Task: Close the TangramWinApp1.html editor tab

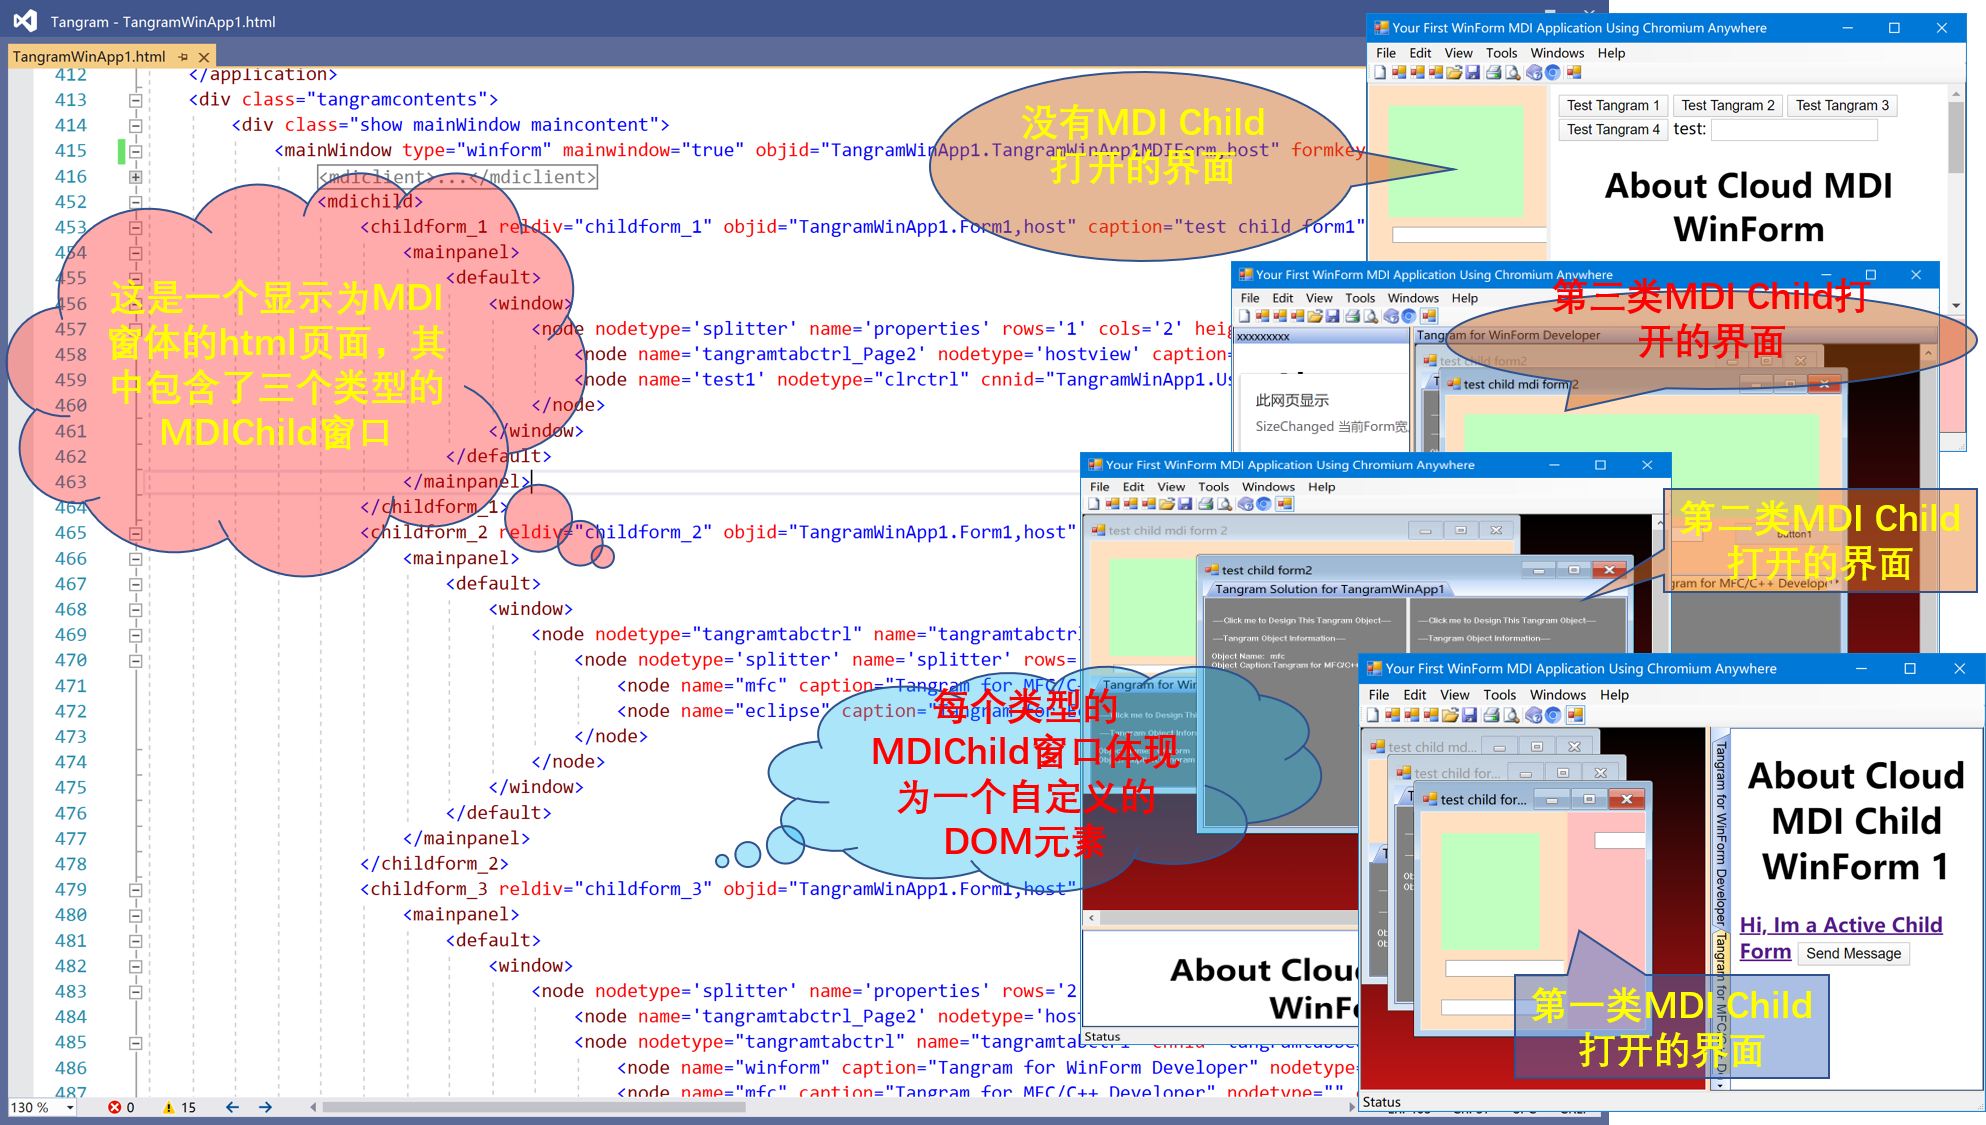Action: [204, 57]
